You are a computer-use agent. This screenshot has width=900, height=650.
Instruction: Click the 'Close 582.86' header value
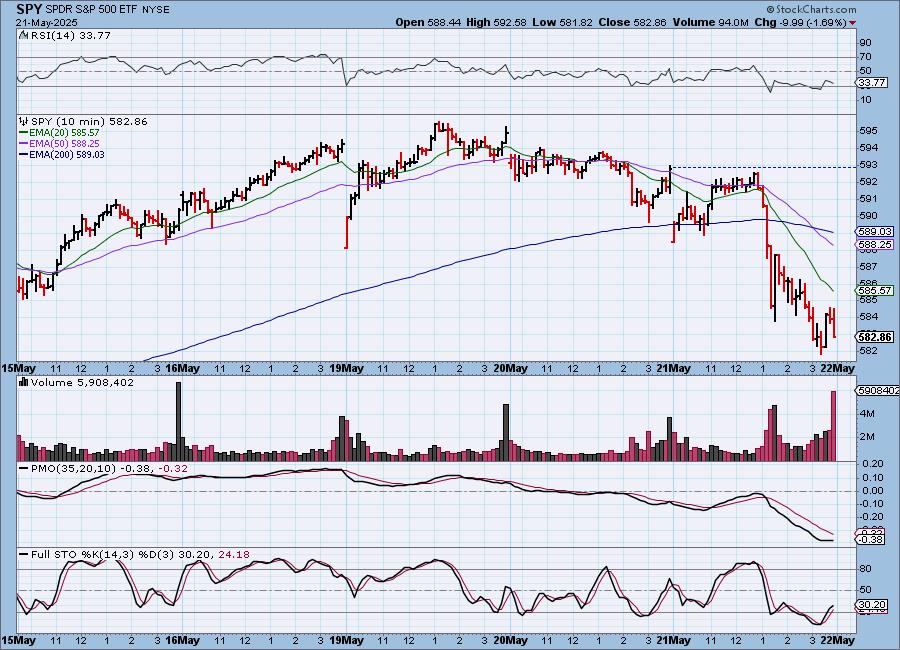click(633, 22)
